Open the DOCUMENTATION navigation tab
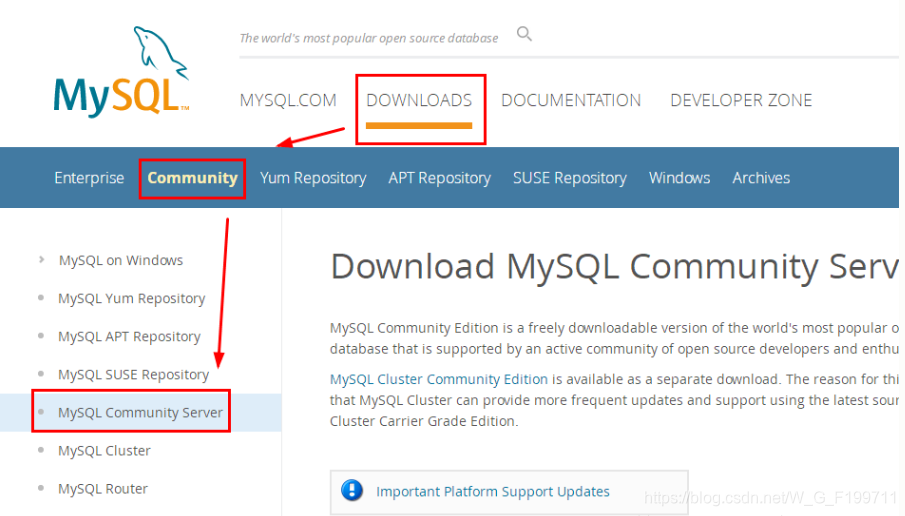 point(571,100)
